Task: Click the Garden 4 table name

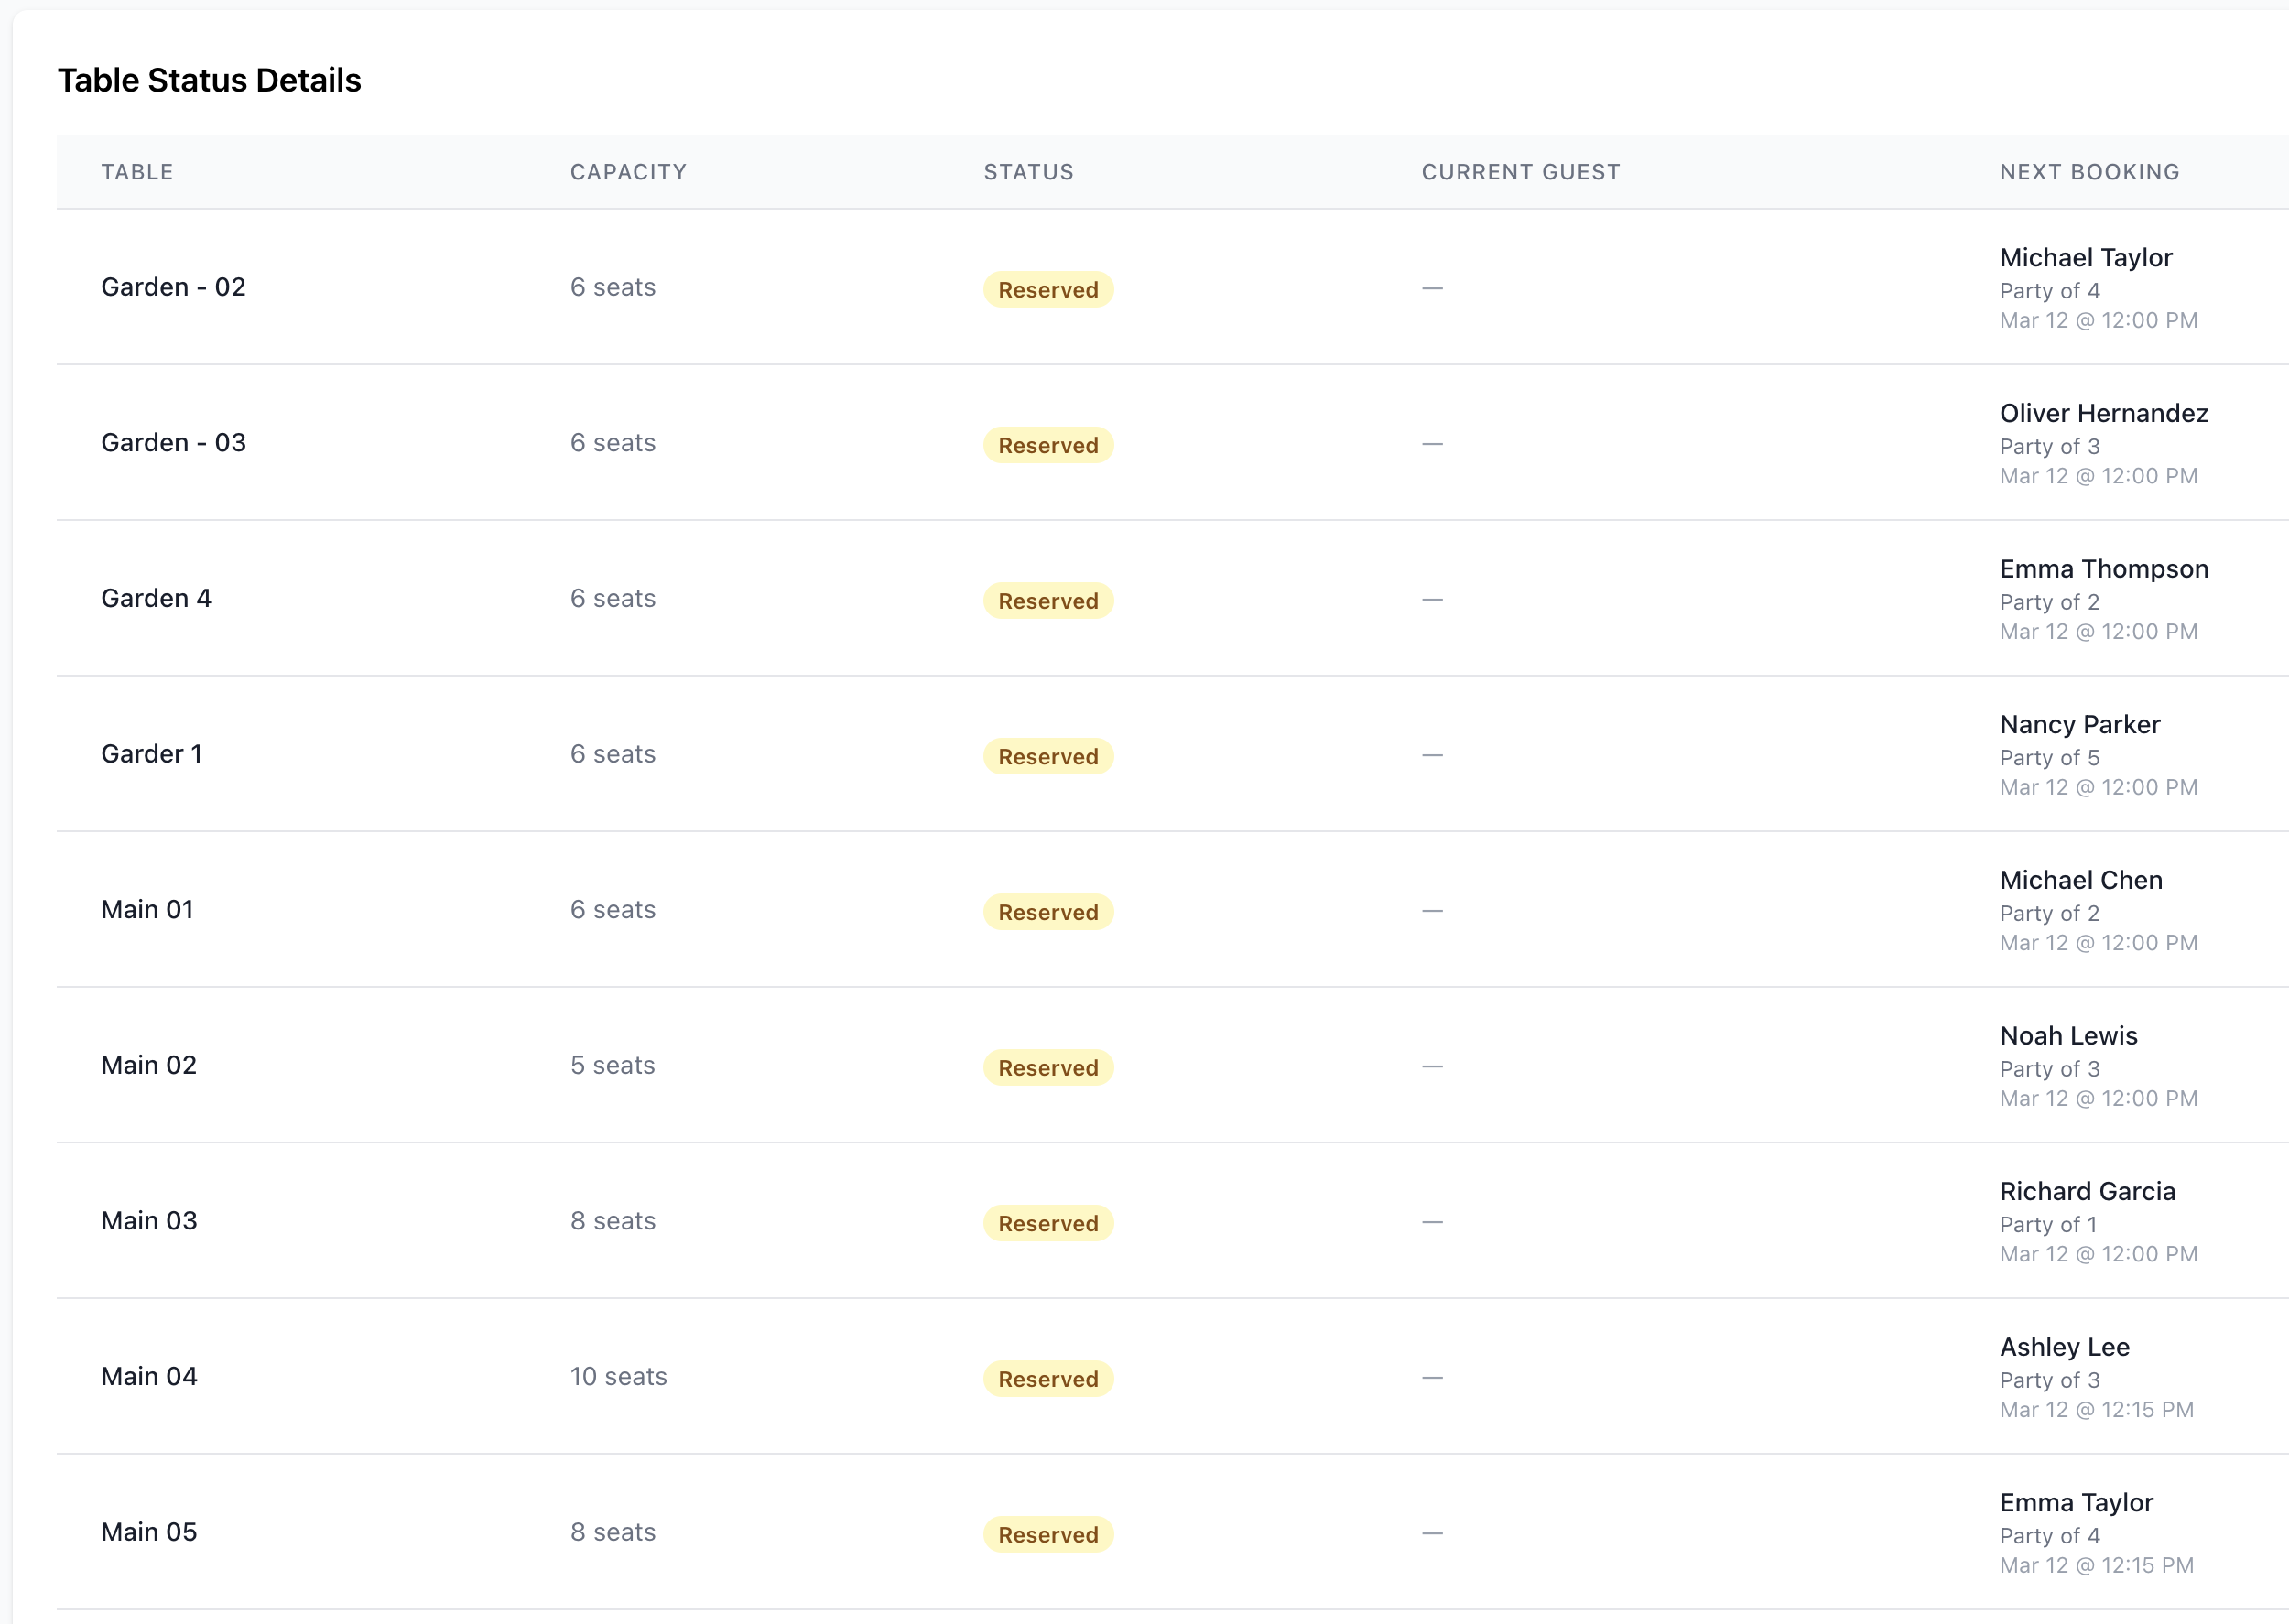Action: (156, 598)
